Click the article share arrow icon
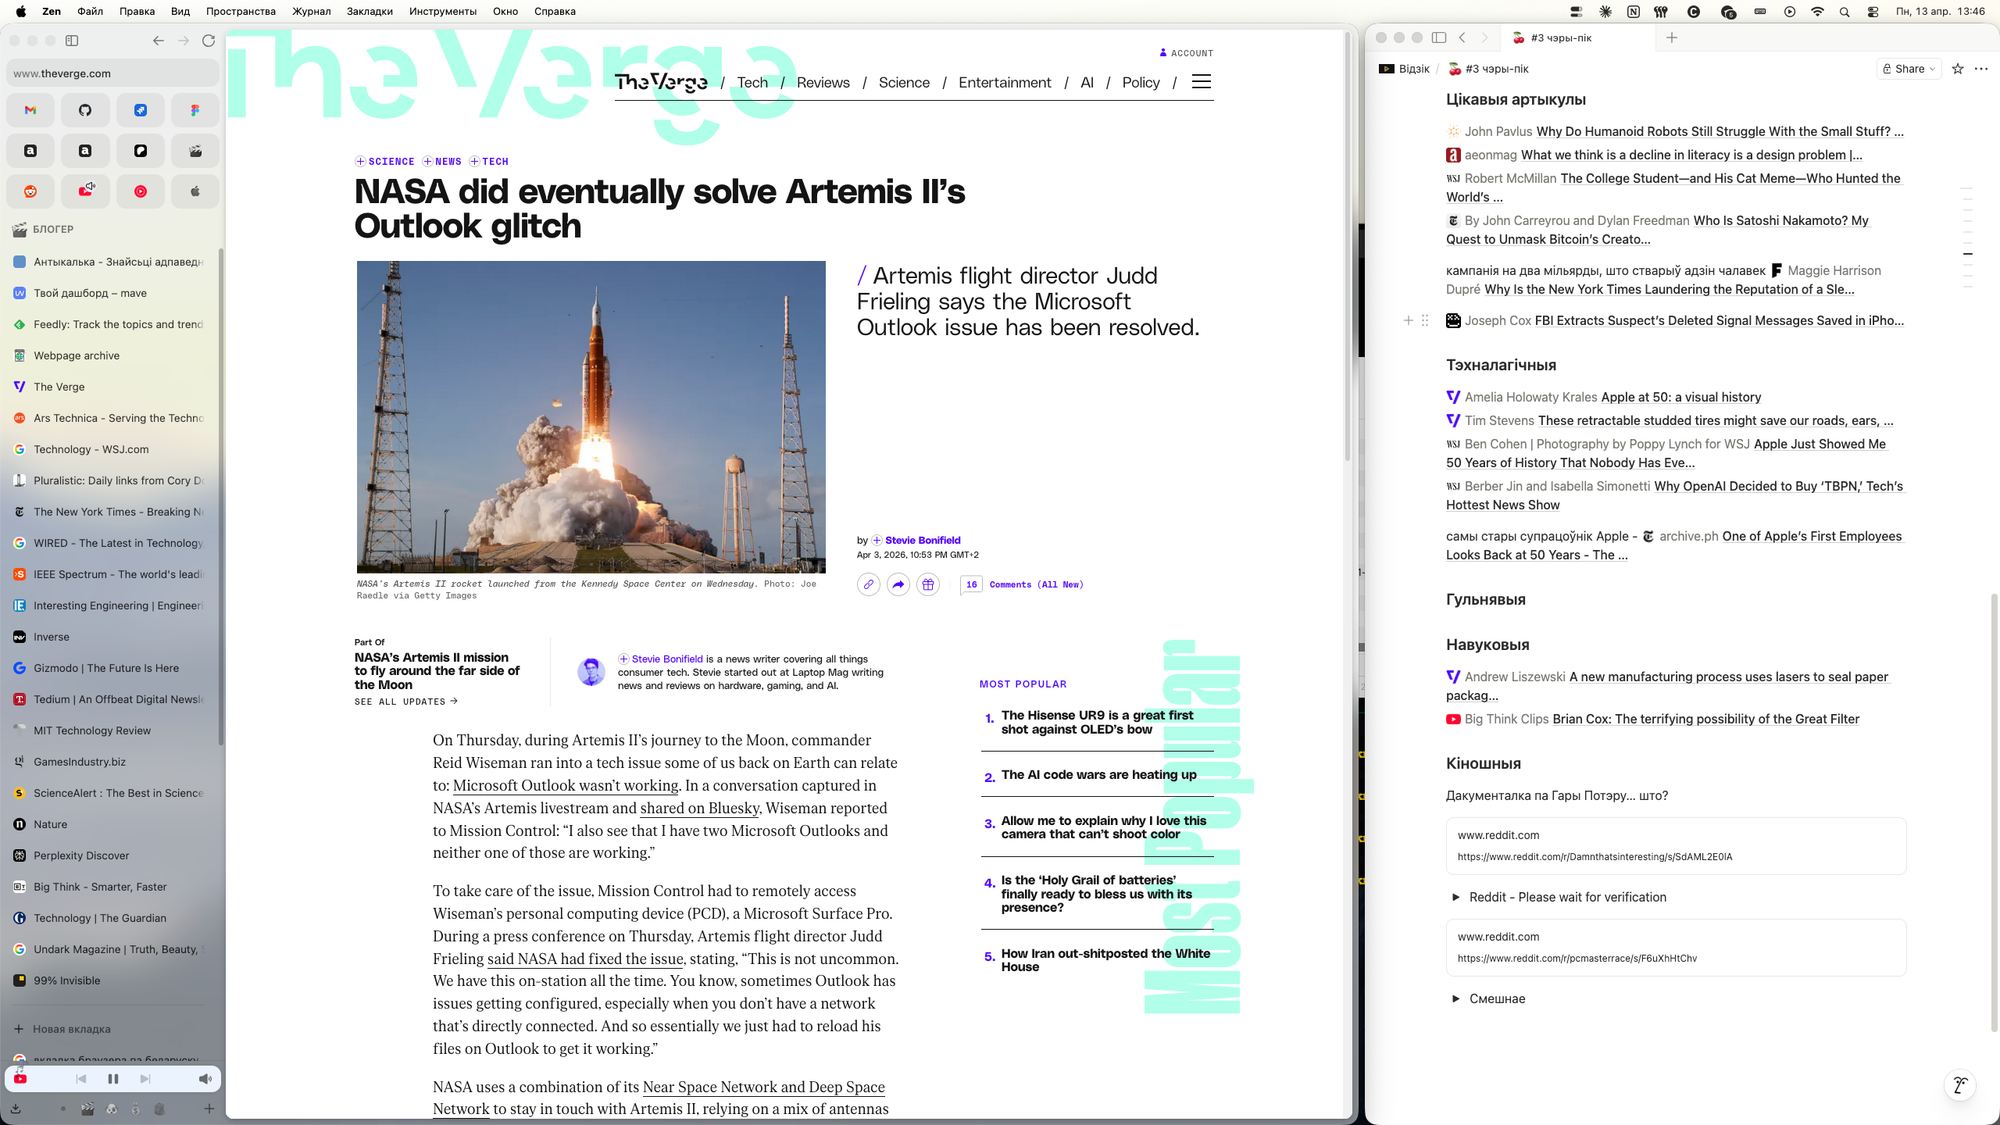This screenshot has width=2000, height=1125. pyautogui.click(x=898, y=584)
